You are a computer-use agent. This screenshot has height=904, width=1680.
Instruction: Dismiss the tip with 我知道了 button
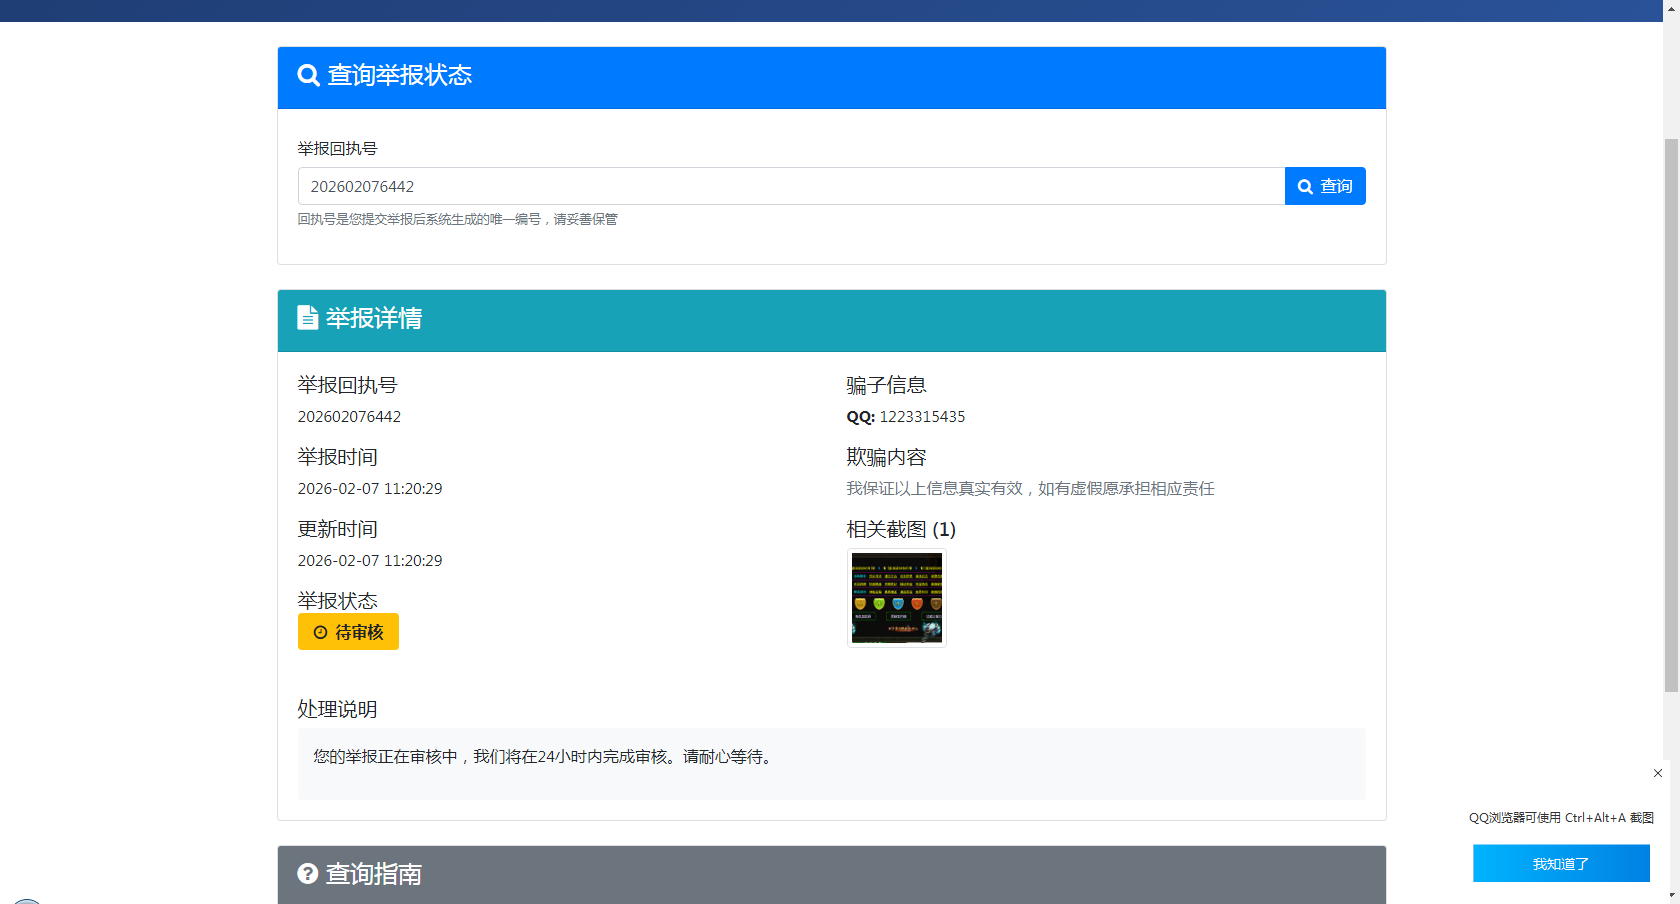click(1560, 864)
